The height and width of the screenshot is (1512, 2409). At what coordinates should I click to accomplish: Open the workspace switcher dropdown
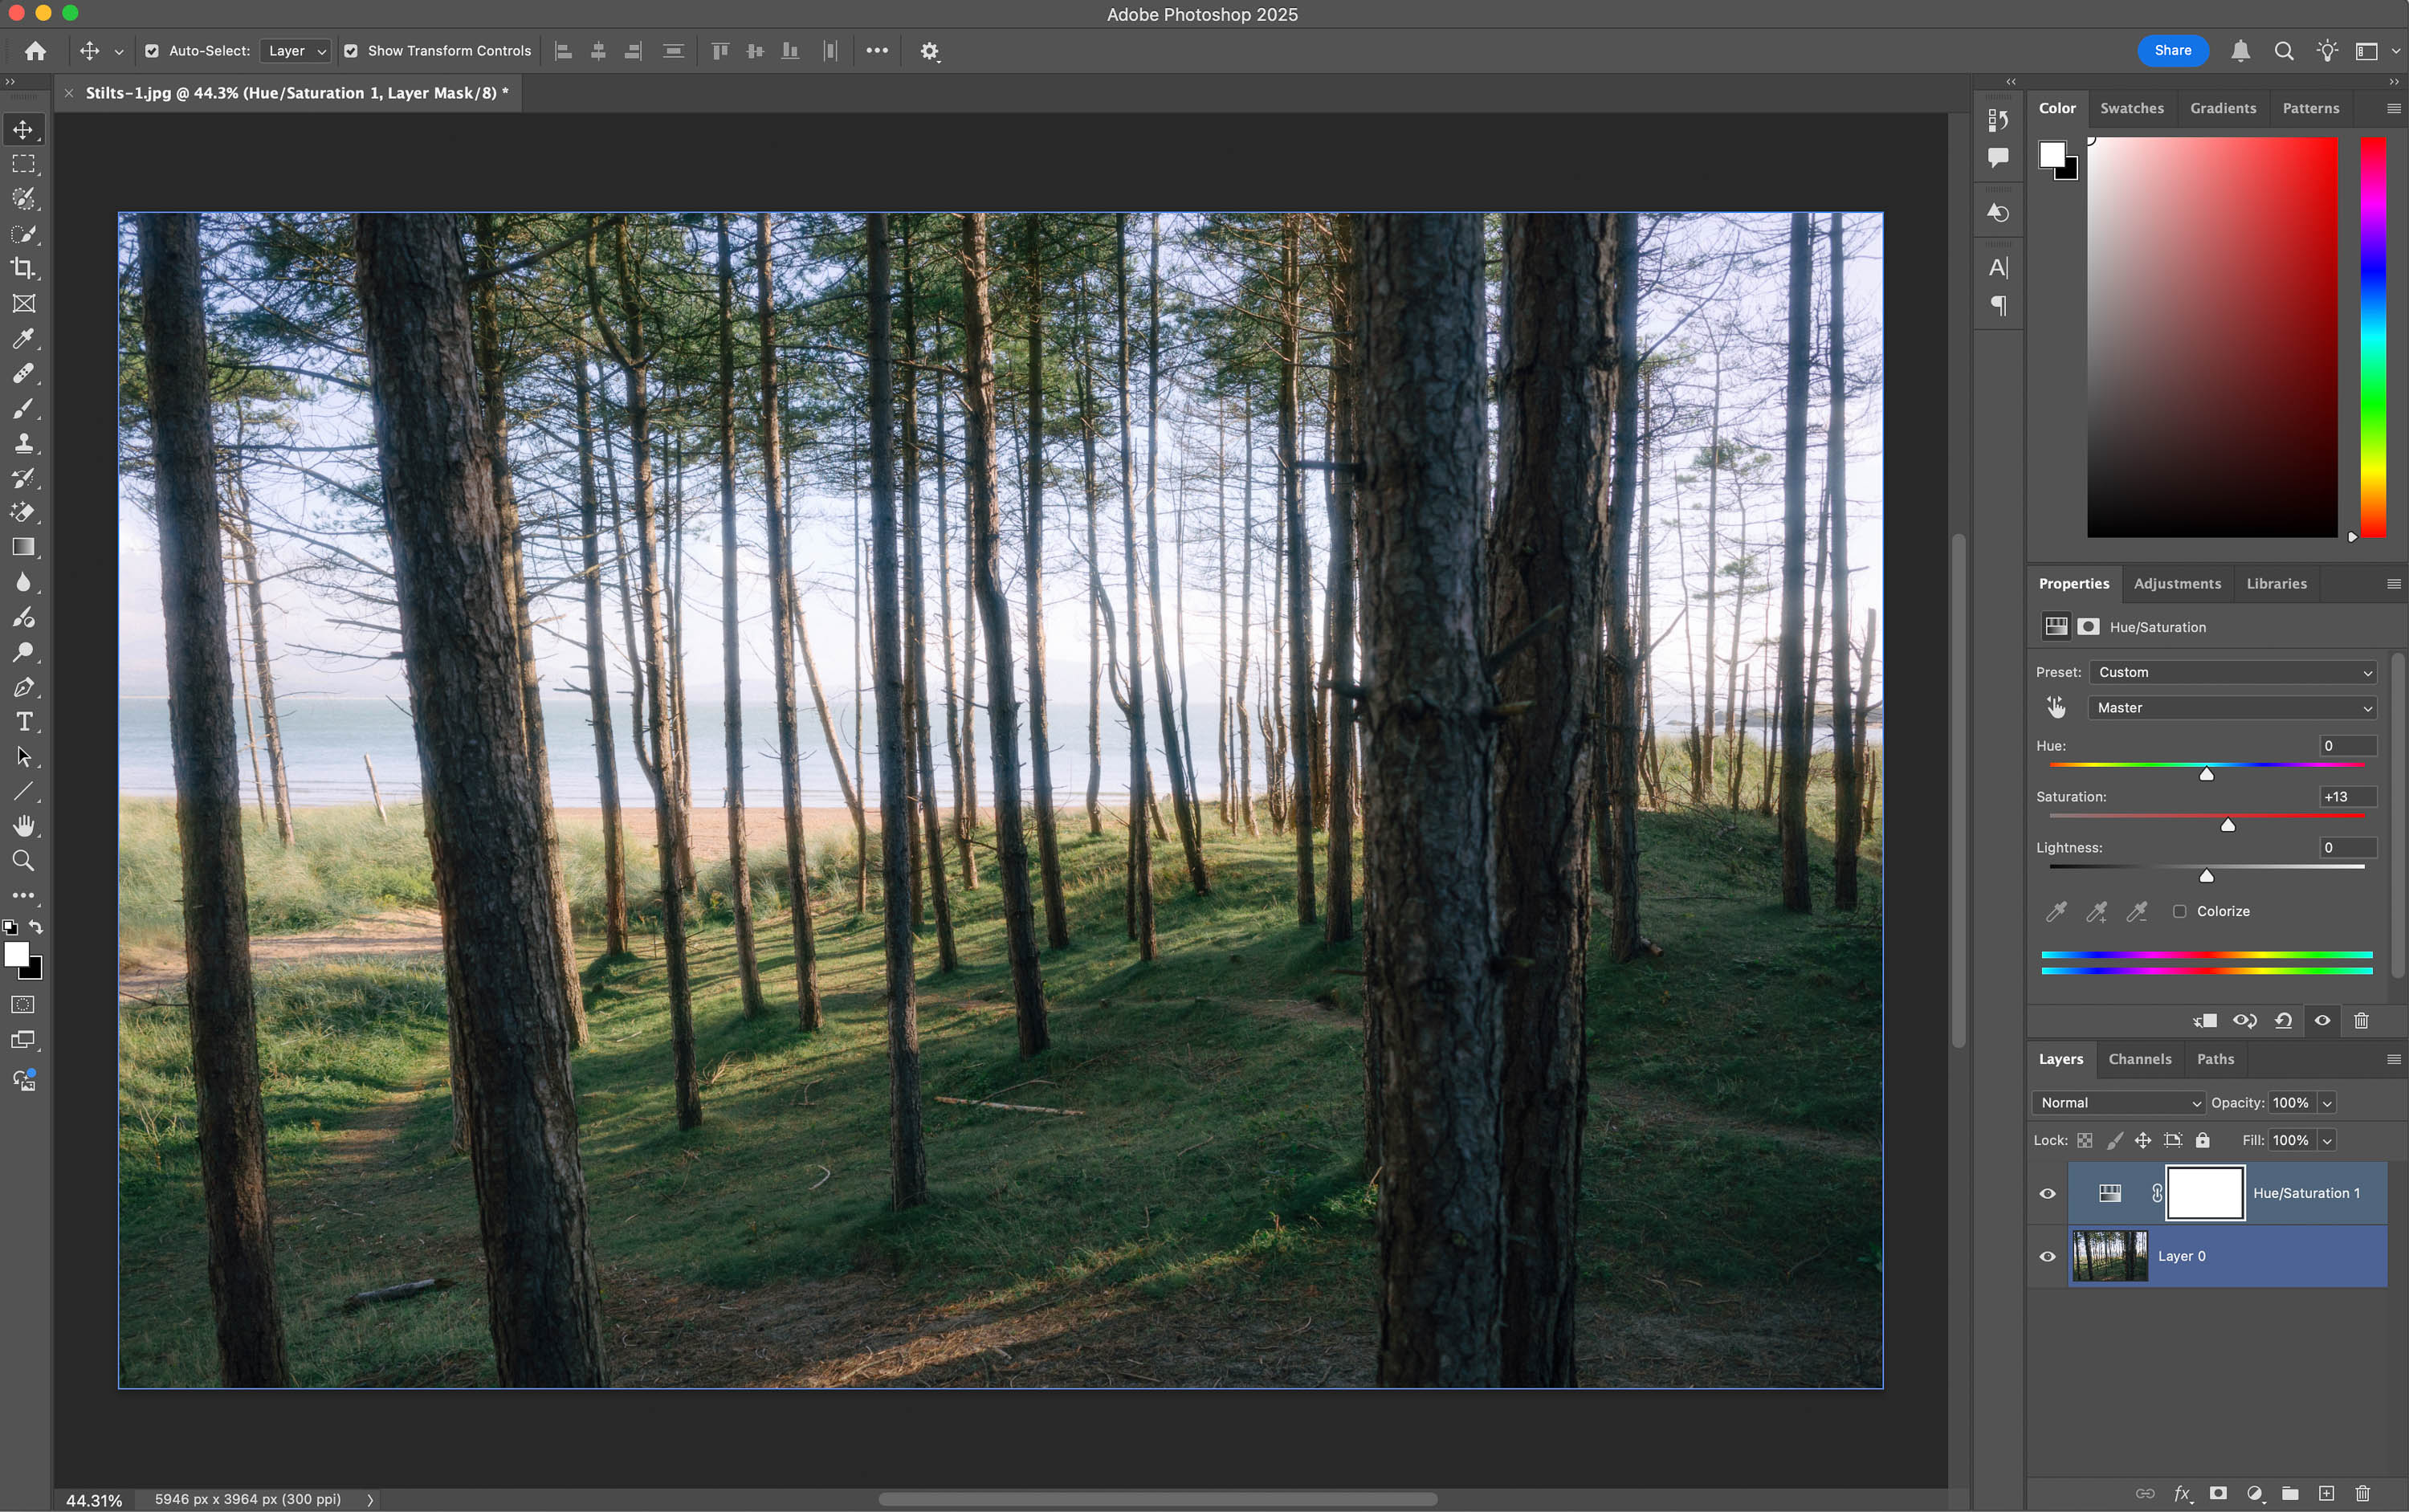click(x=2376, y=51)
